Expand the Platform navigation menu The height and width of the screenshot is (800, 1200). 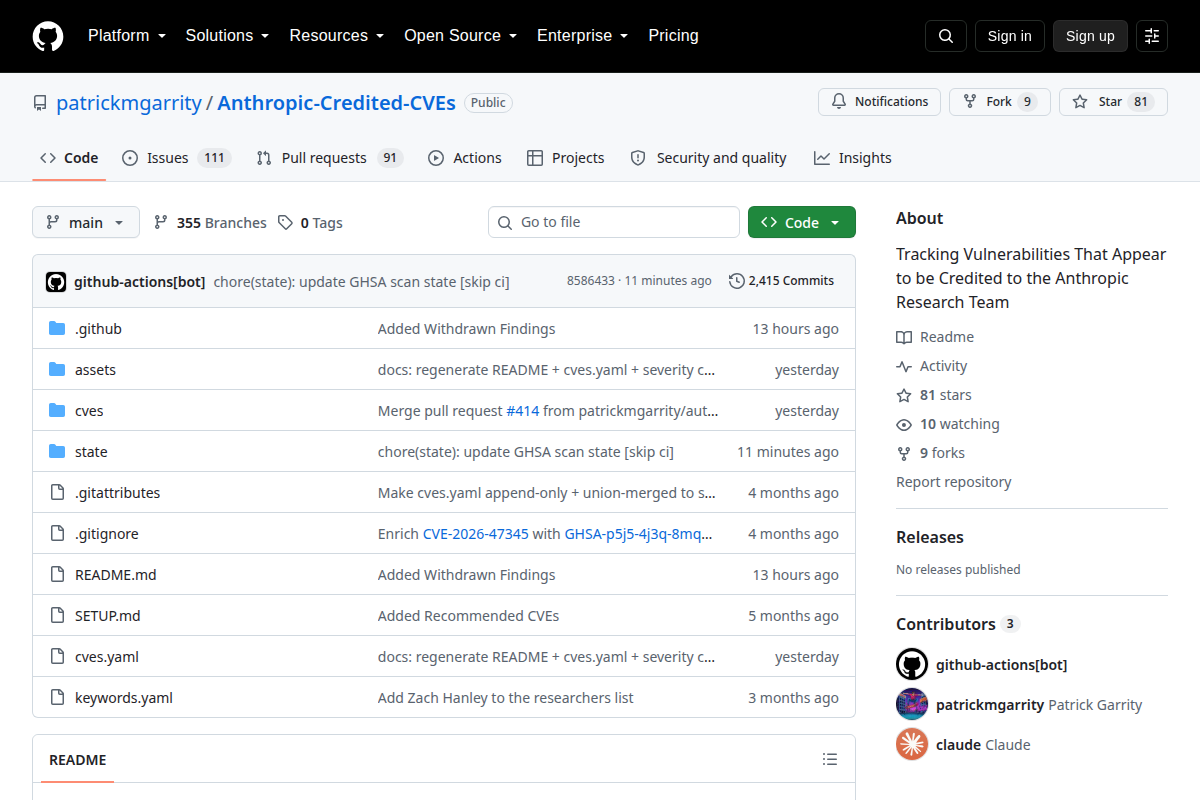(x=127, y=36)
